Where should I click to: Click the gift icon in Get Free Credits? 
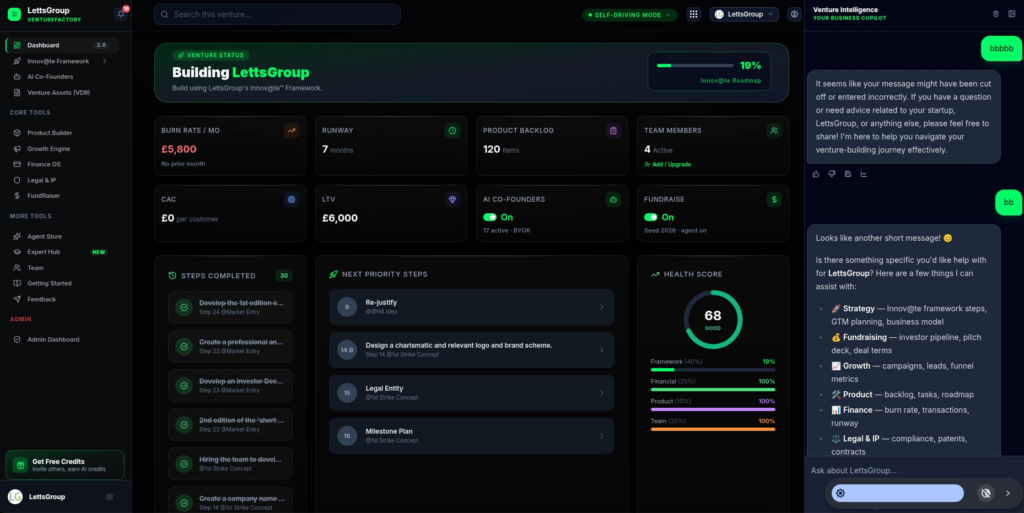(x=20, y=465)
